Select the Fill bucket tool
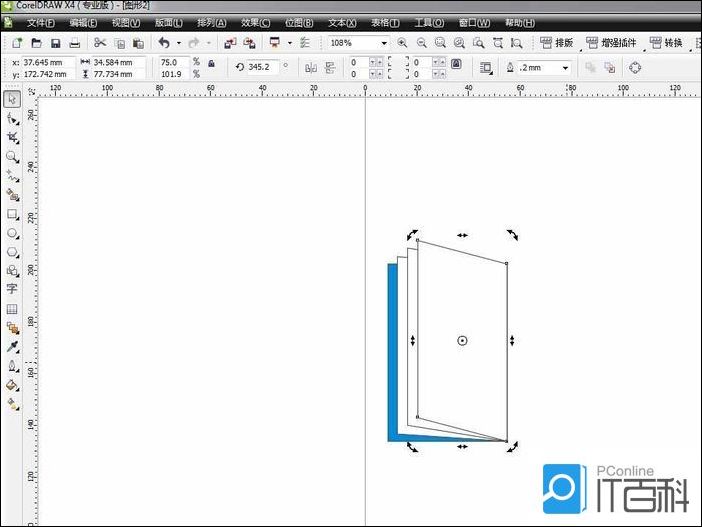Screen dimensions: 702x527 coord(12,385)
